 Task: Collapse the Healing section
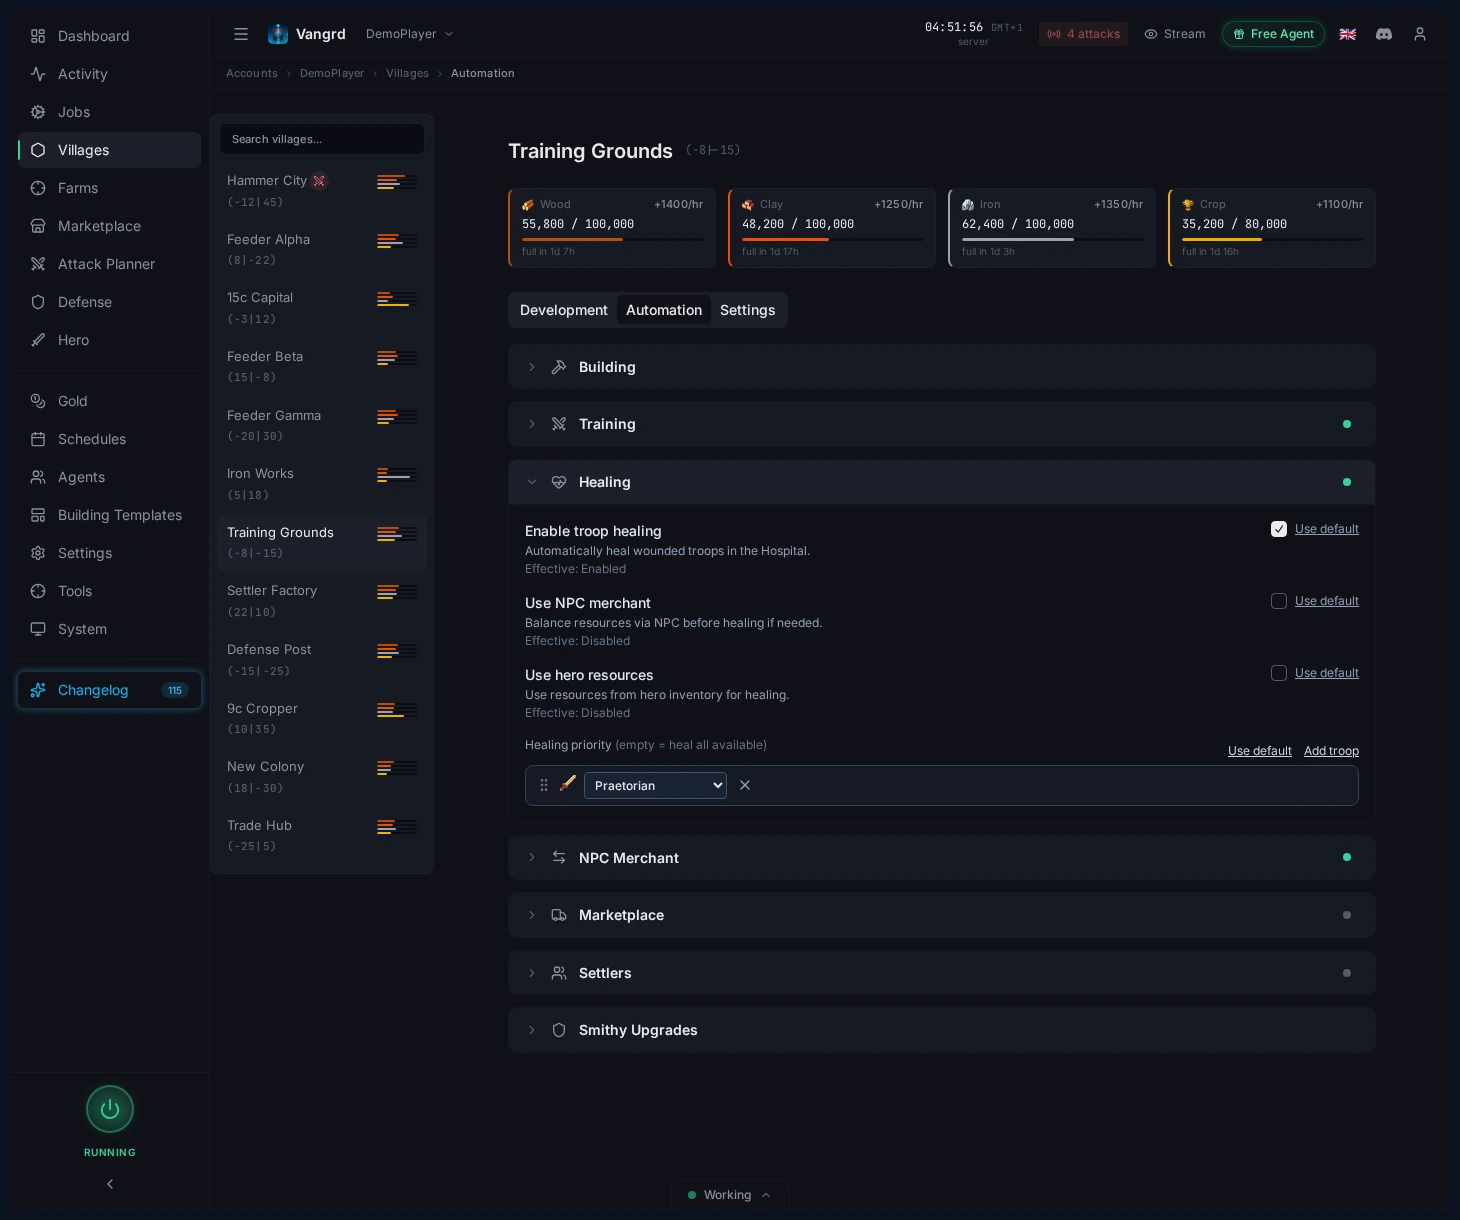point(532,482)
